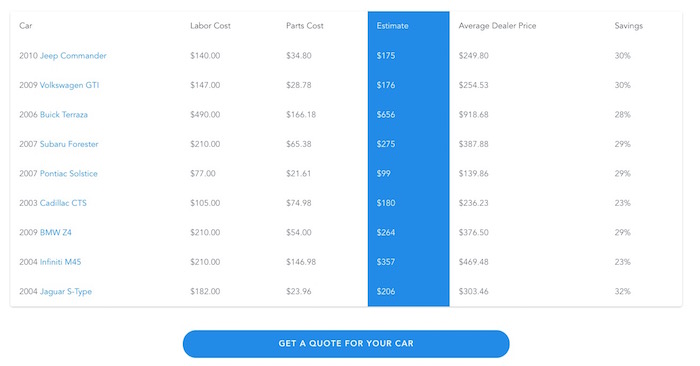Screen dimensions: 700x366
Task: Click the Savings column header
Action: (629, 26)
